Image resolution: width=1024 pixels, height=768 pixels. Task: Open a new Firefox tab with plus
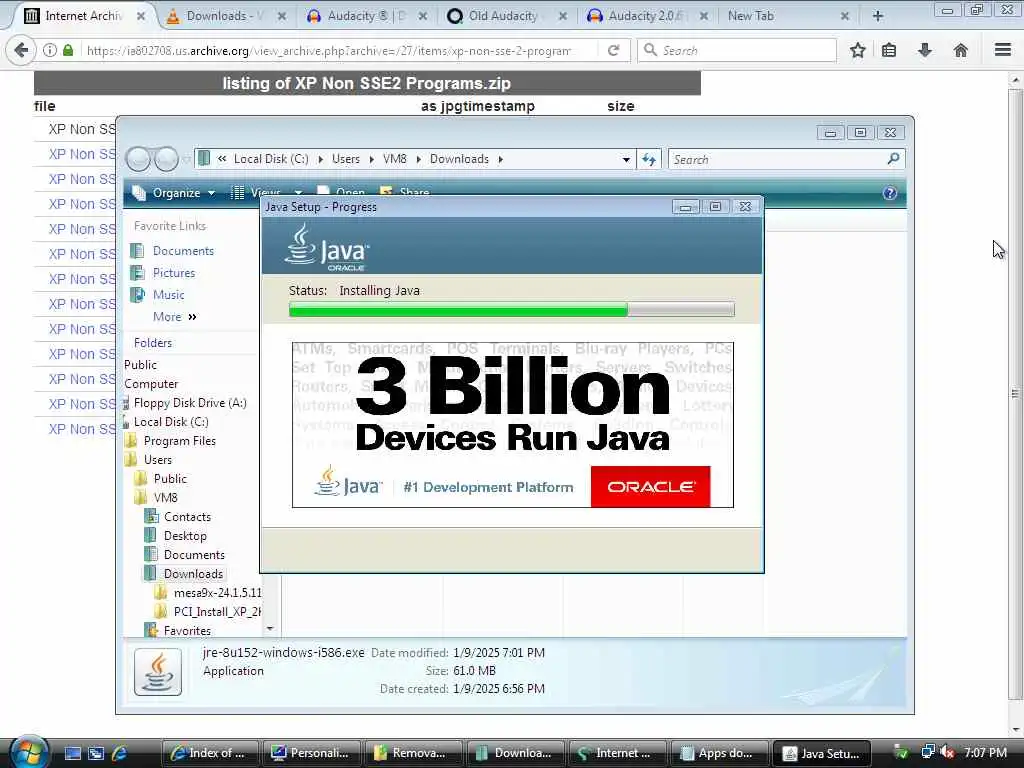click(878, 16)
